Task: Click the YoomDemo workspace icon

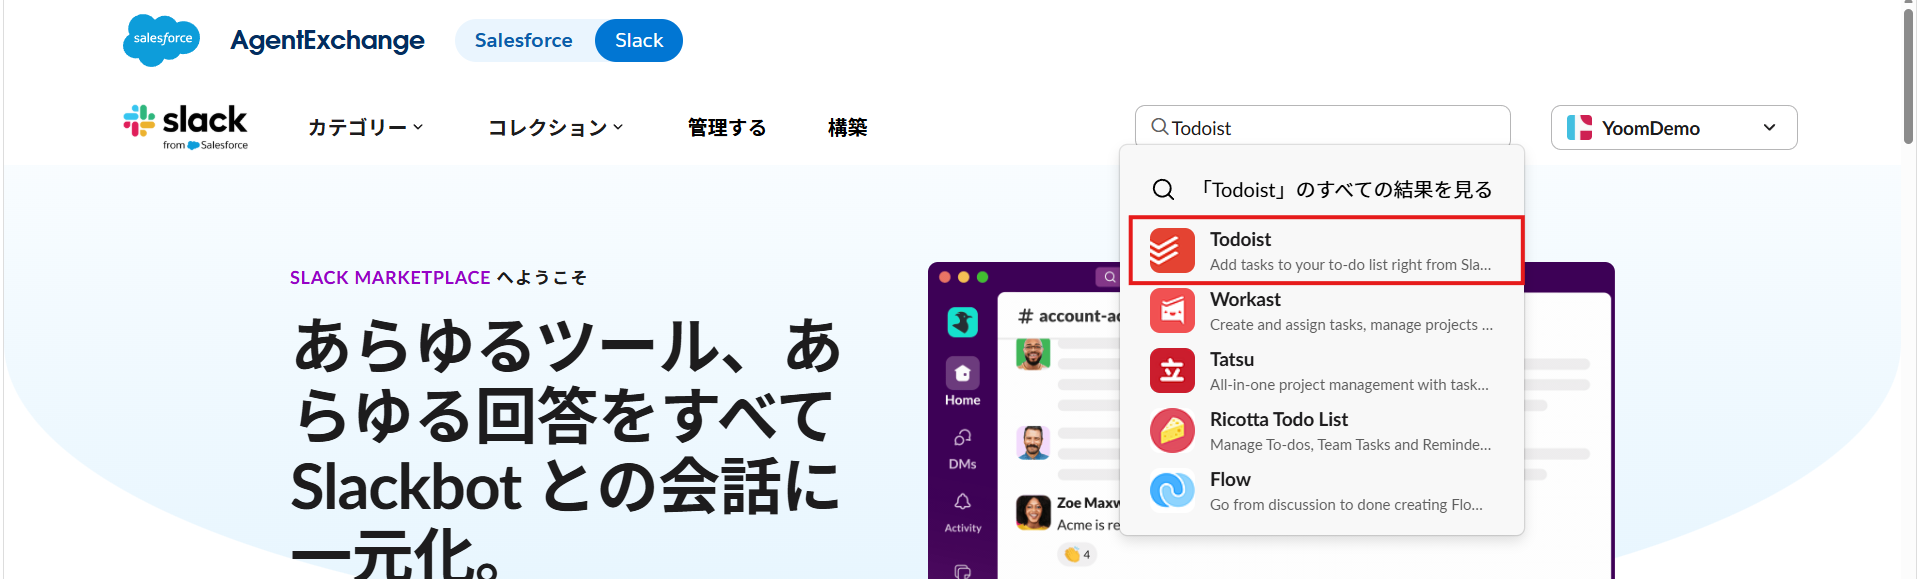Action: tap(1579, 127)
